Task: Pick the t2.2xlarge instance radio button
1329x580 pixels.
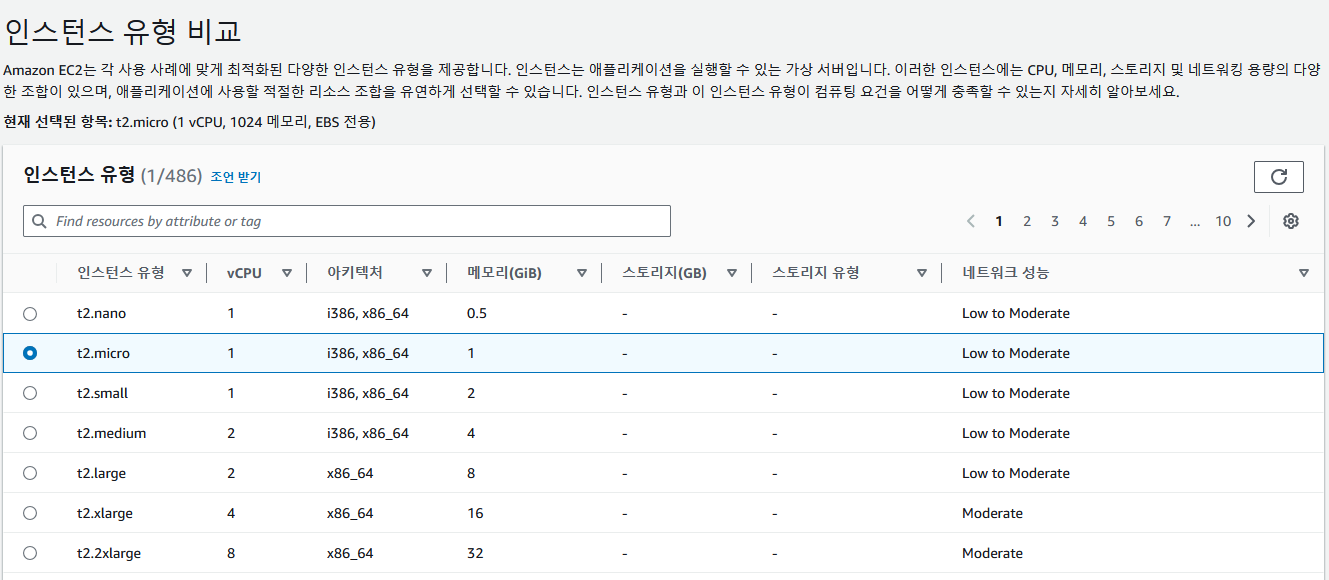Action: click(30, 553)
